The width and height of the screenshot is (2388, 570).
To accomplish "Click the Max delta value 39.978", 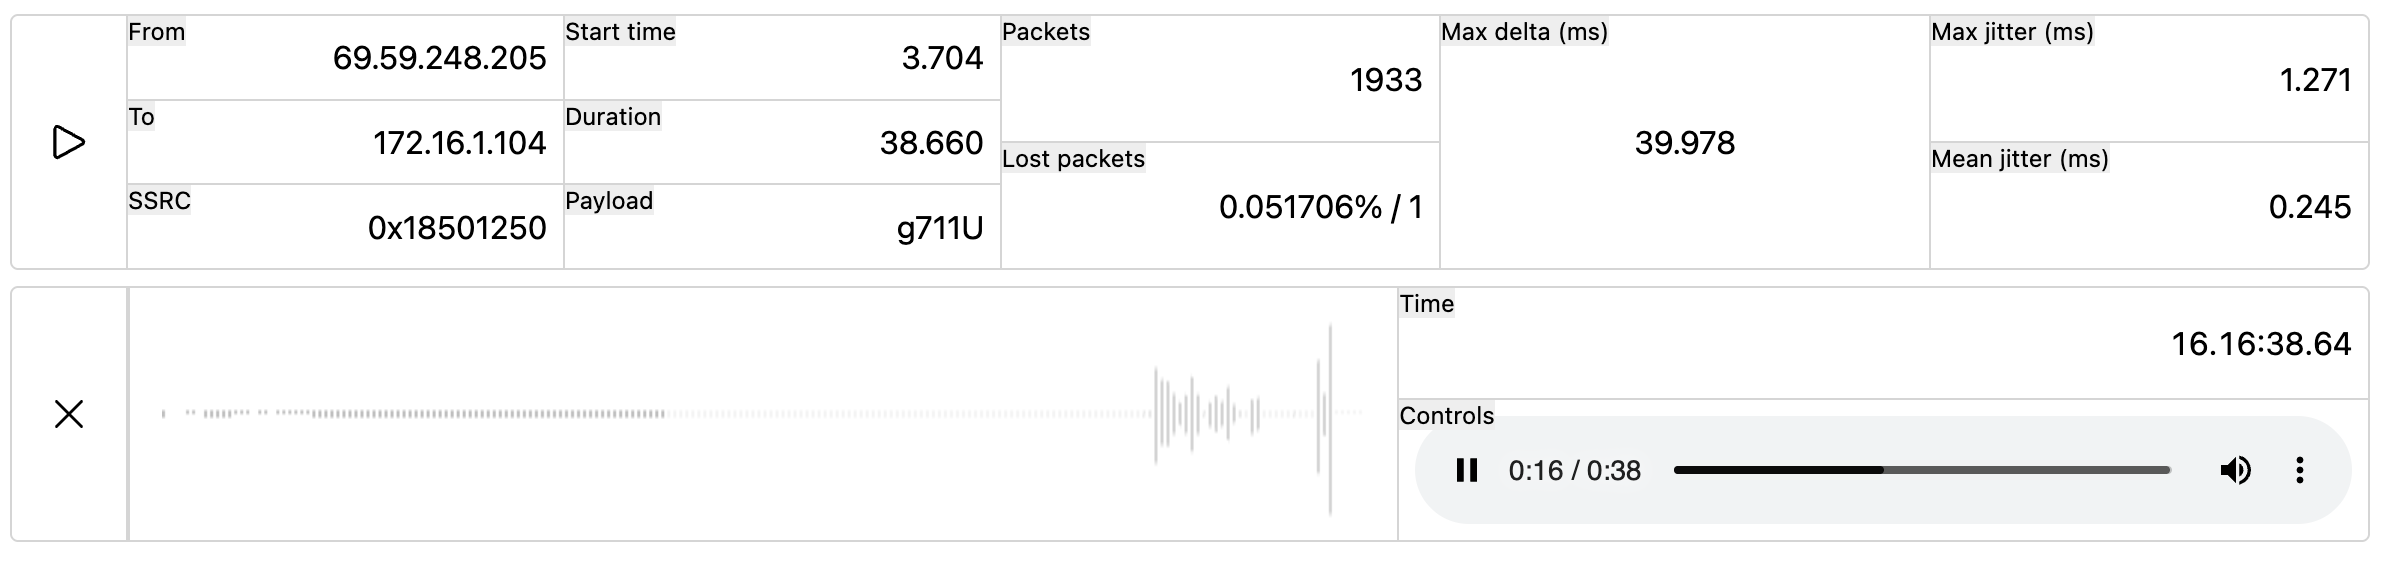I will coord(1684,143).
